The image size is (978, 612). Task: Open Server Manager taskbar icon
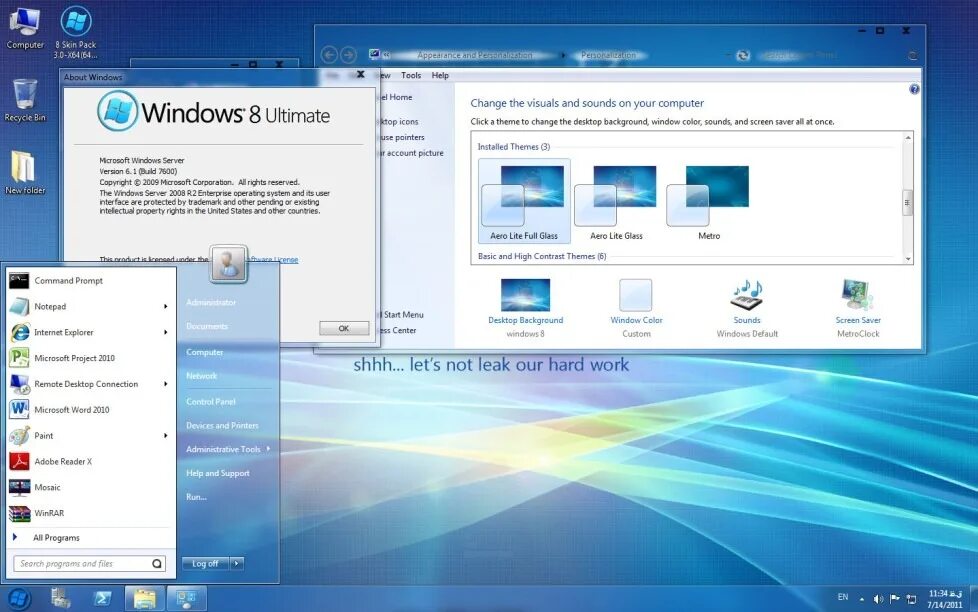tap(61, 598)
